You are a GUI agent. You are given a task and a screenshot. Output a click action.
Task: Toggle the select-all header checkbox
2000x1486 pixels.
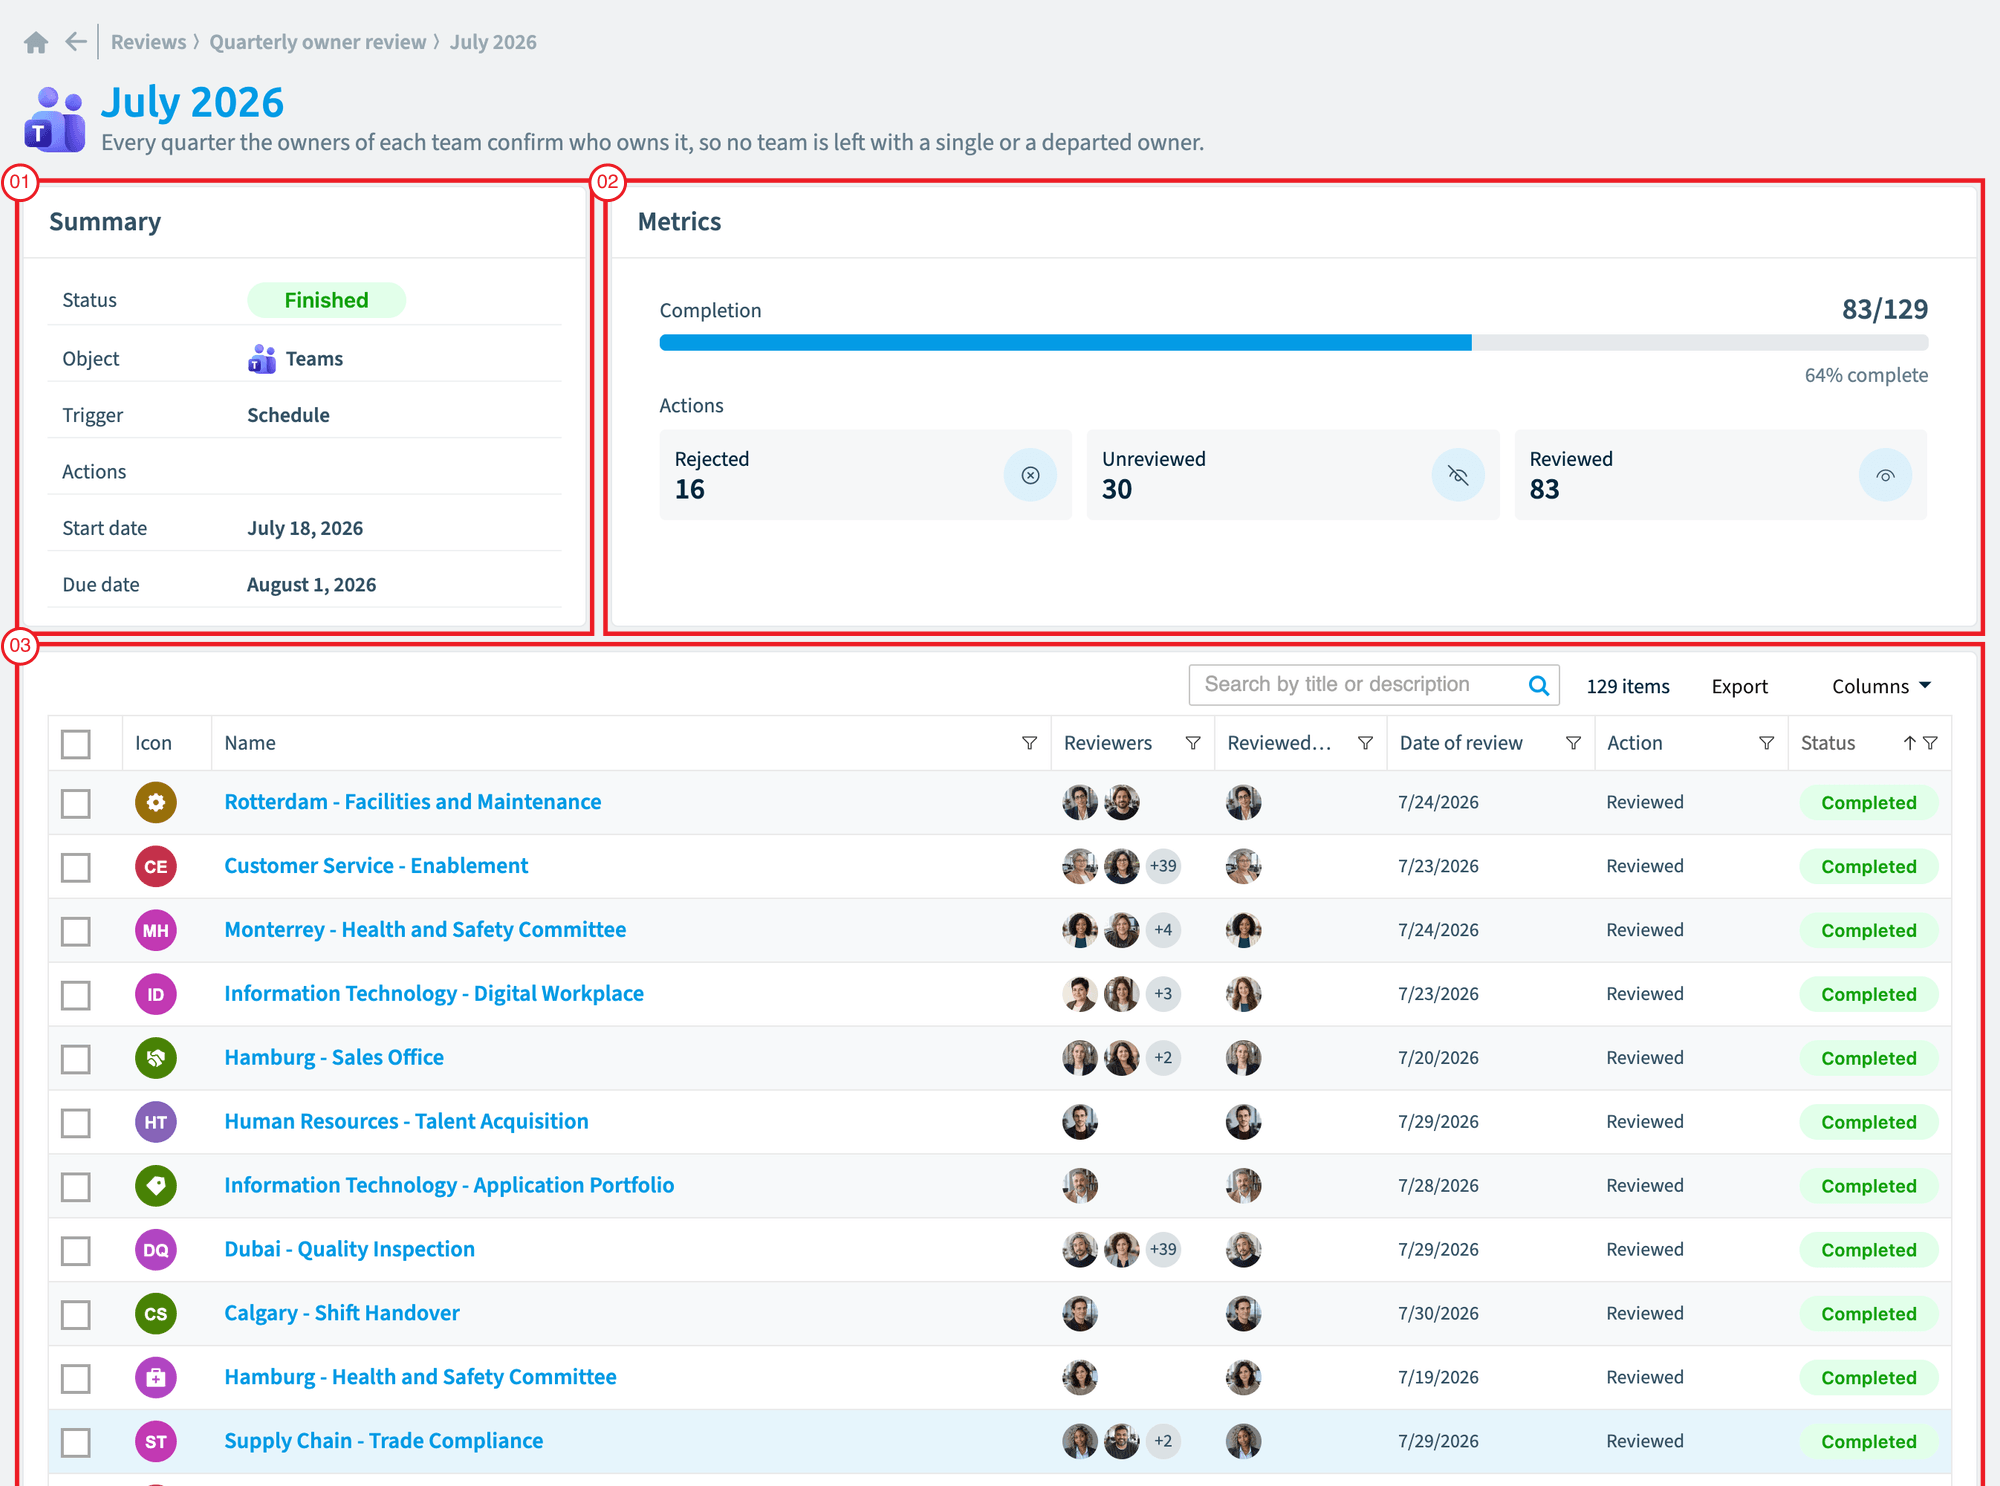[x=76, y=744]
